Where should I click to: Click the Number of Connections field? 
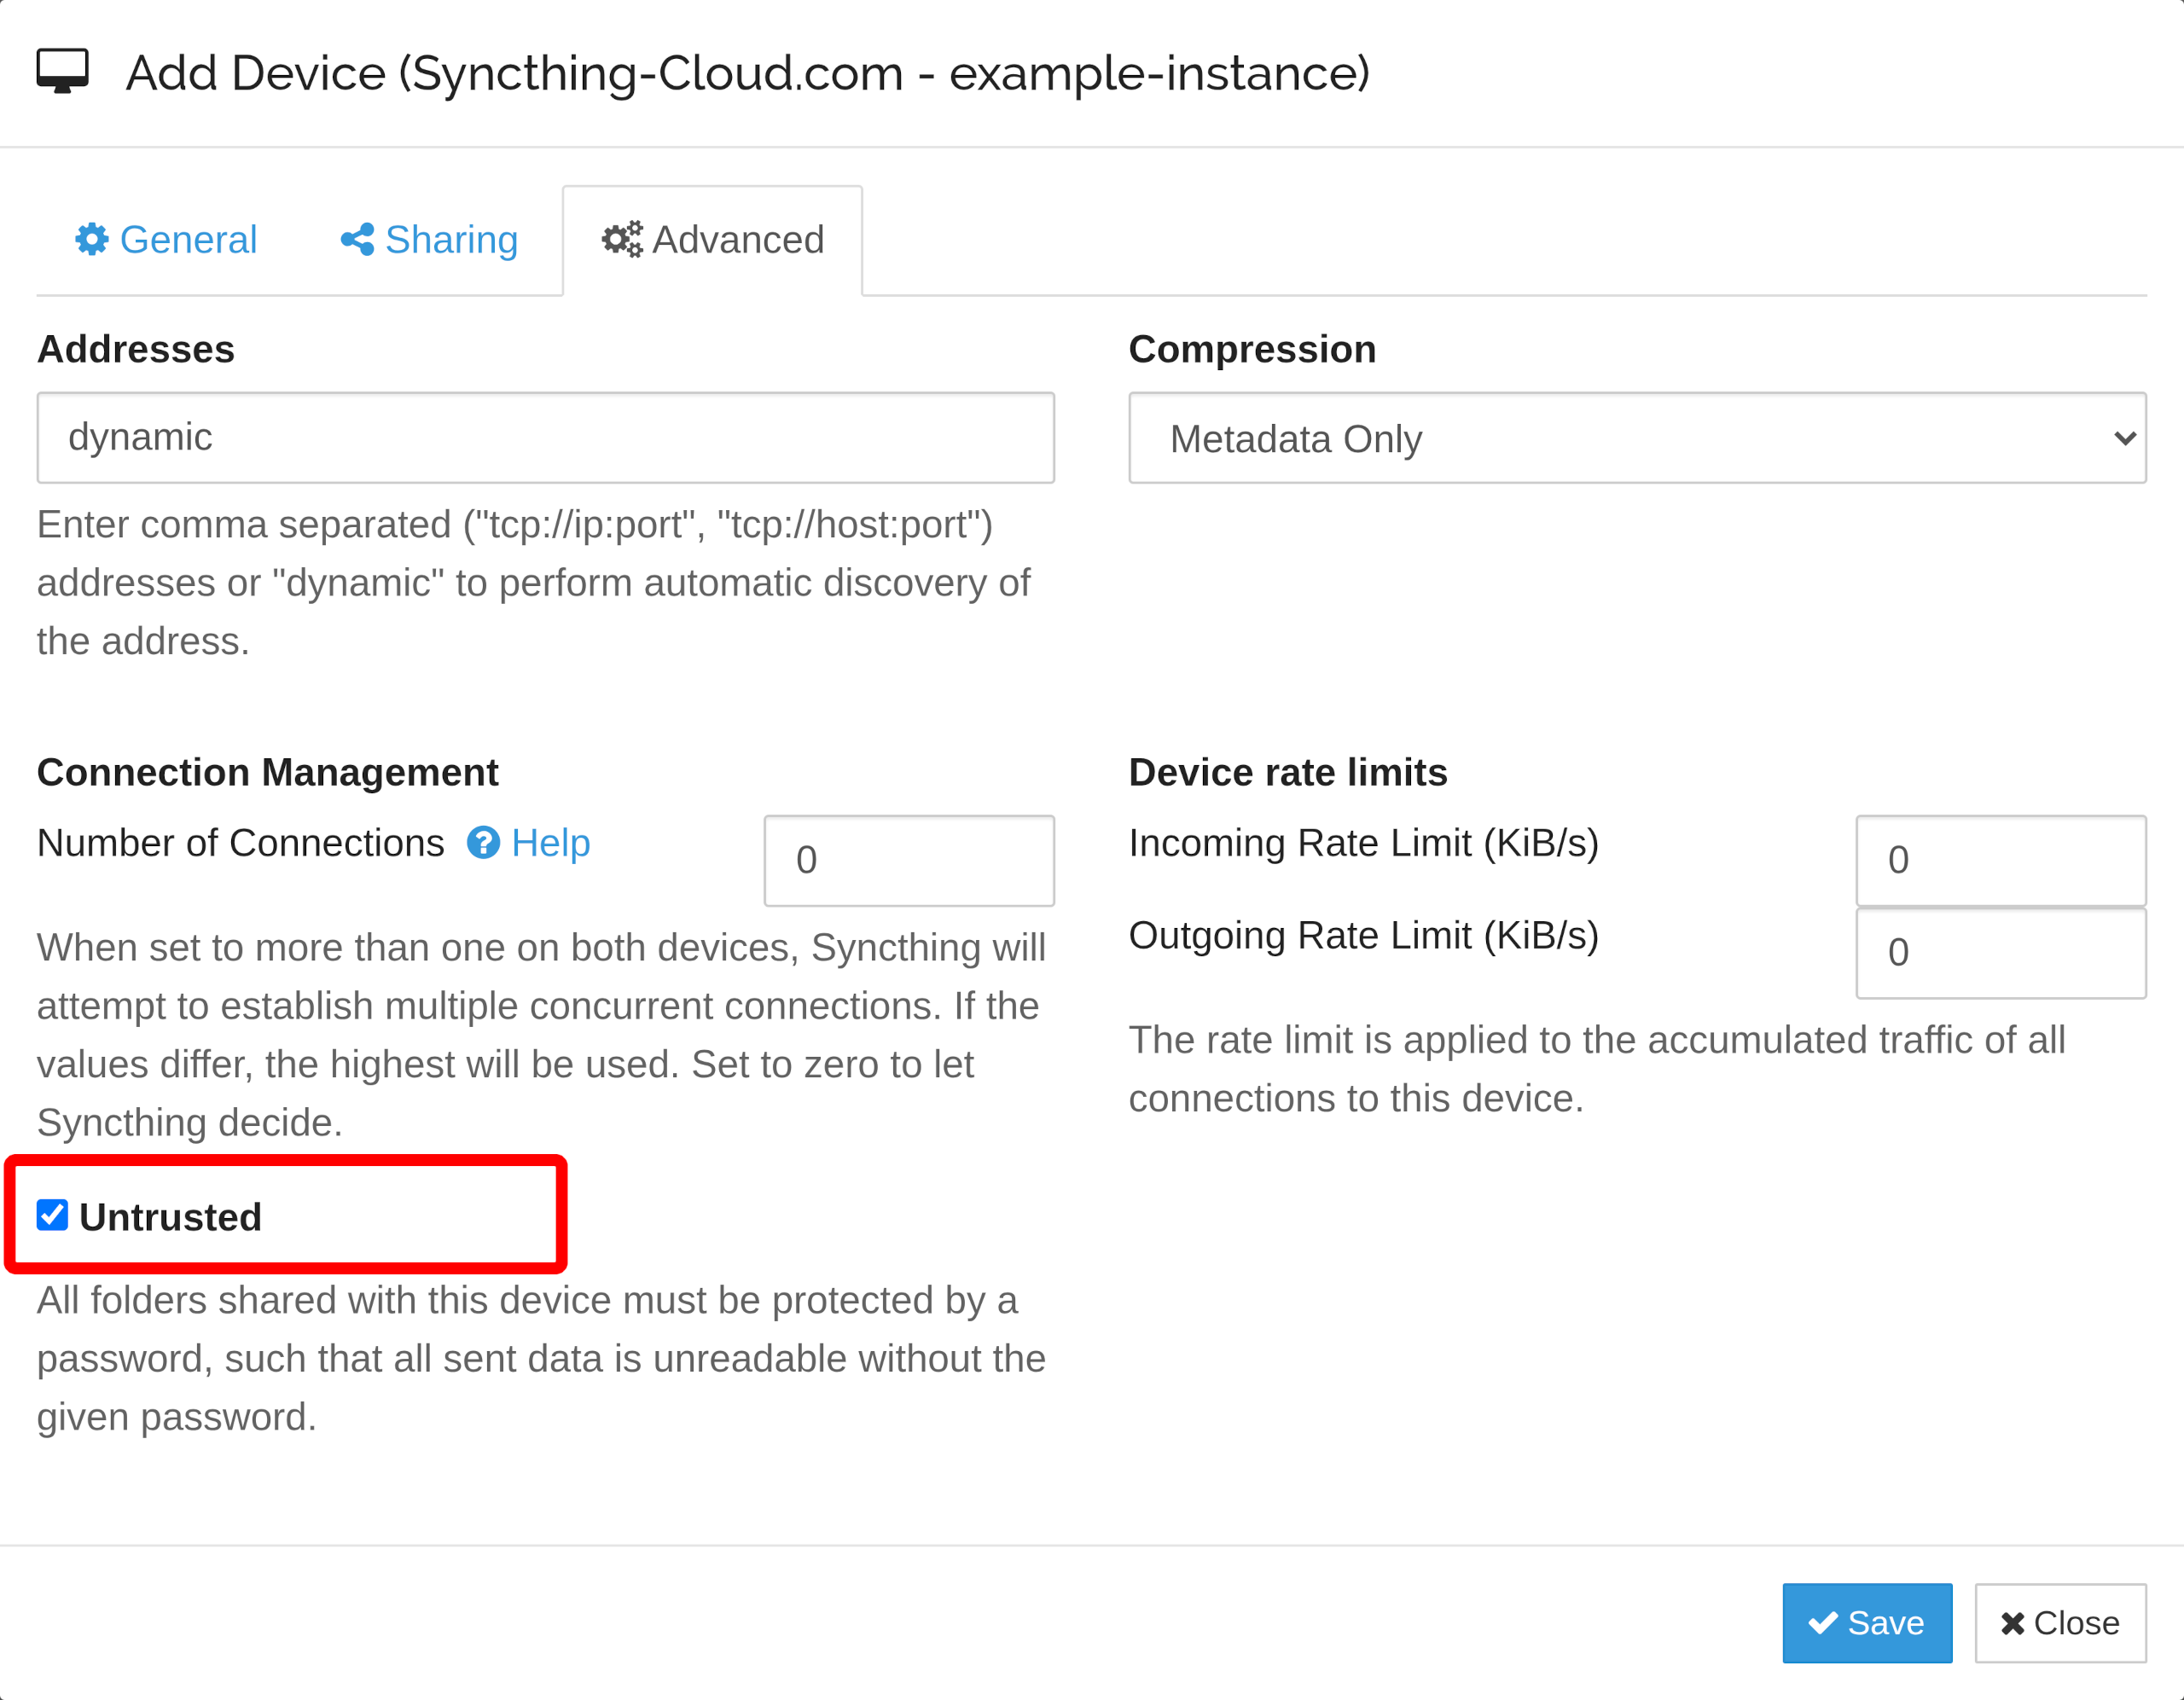pos(908,860)
